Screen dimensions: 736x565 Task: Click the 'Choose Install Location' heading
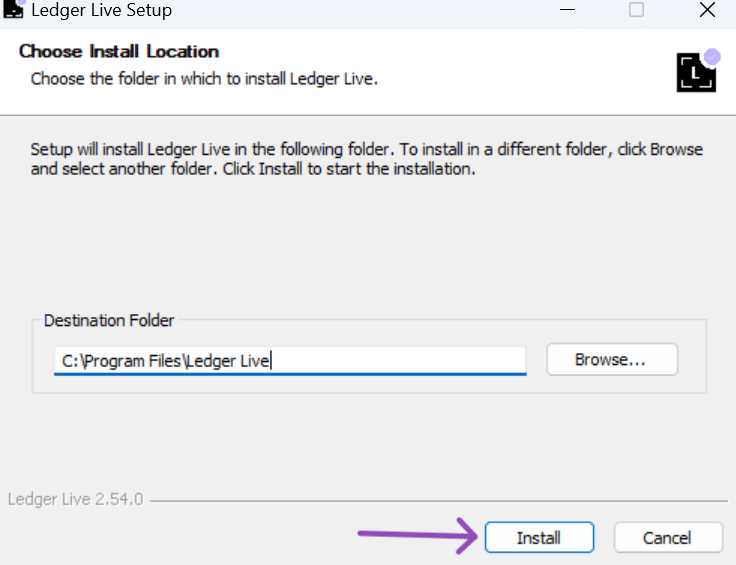[119, 52]
